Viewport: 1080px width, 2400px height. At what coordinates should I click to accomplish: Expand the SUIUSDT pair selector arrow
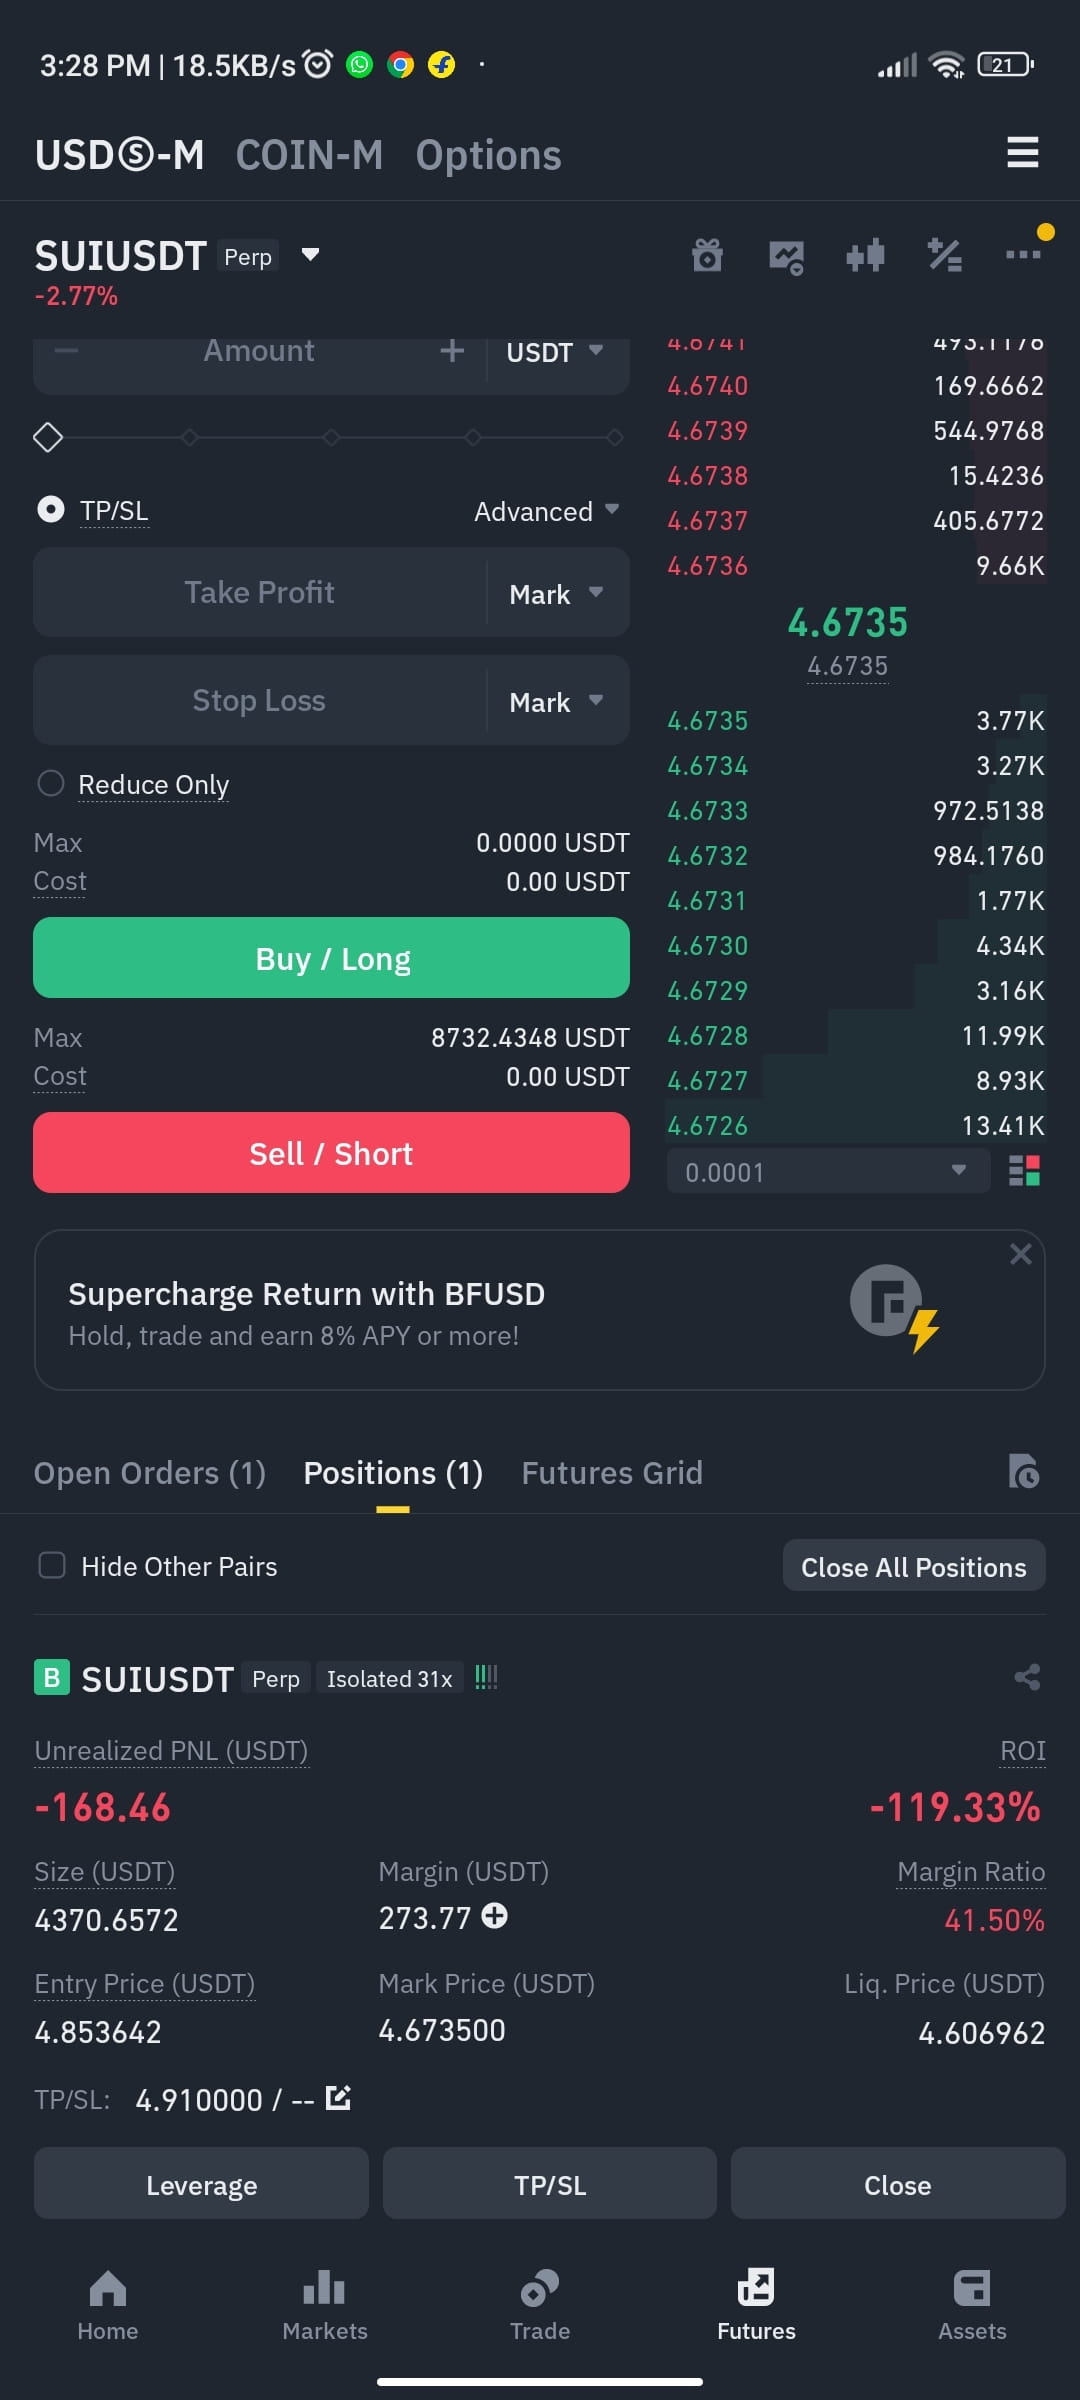click(310, 255)
